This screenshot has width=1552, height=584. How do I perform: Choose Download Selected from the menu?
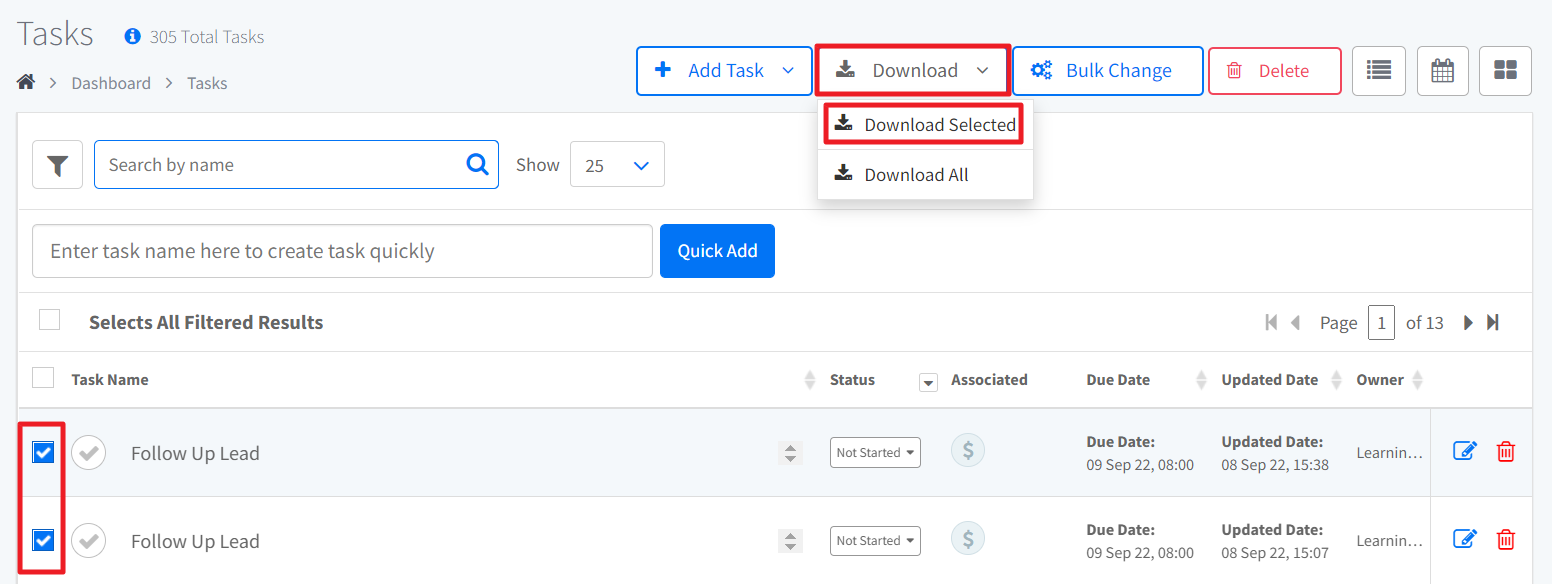point(925,125)
